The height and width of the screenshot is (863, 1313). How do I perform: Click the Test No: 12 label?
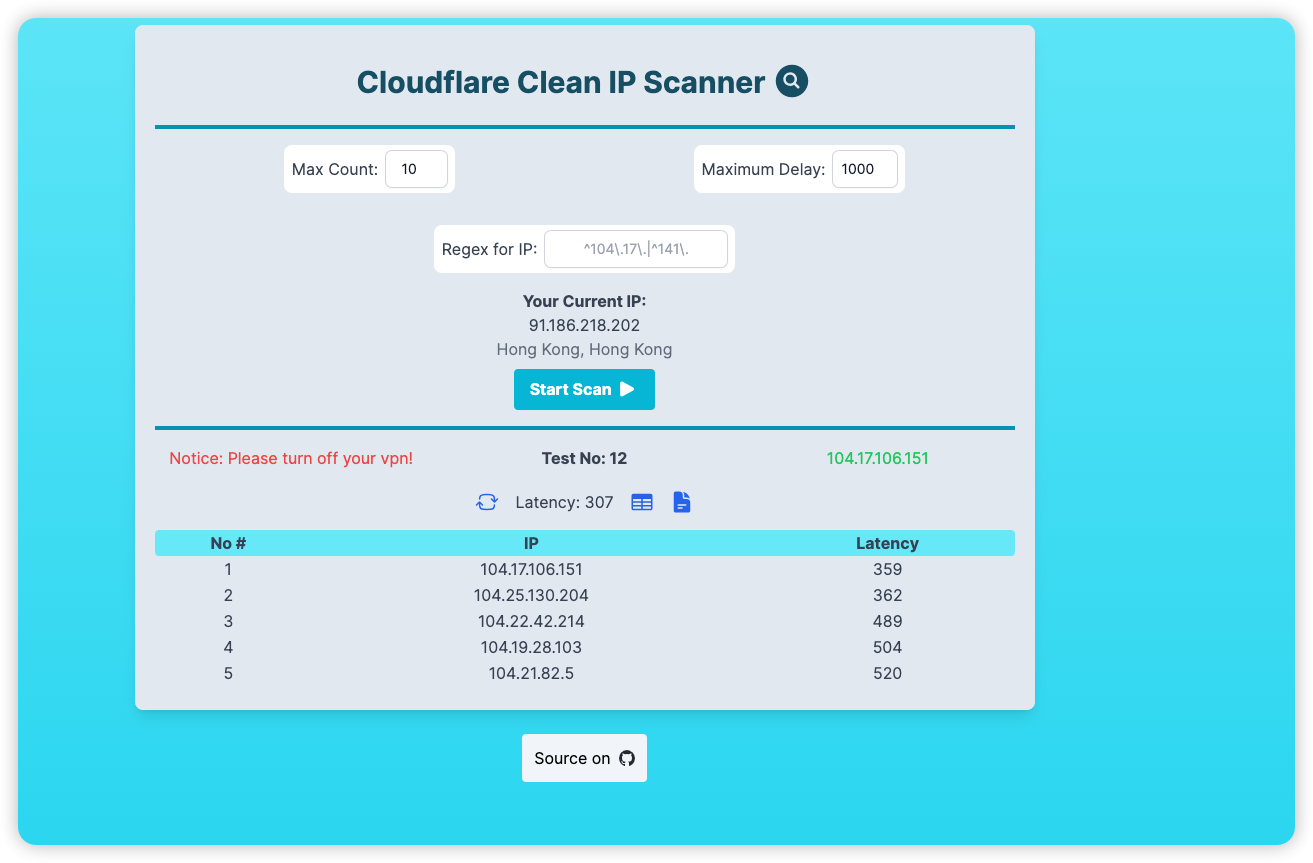[x=584, y=458]
